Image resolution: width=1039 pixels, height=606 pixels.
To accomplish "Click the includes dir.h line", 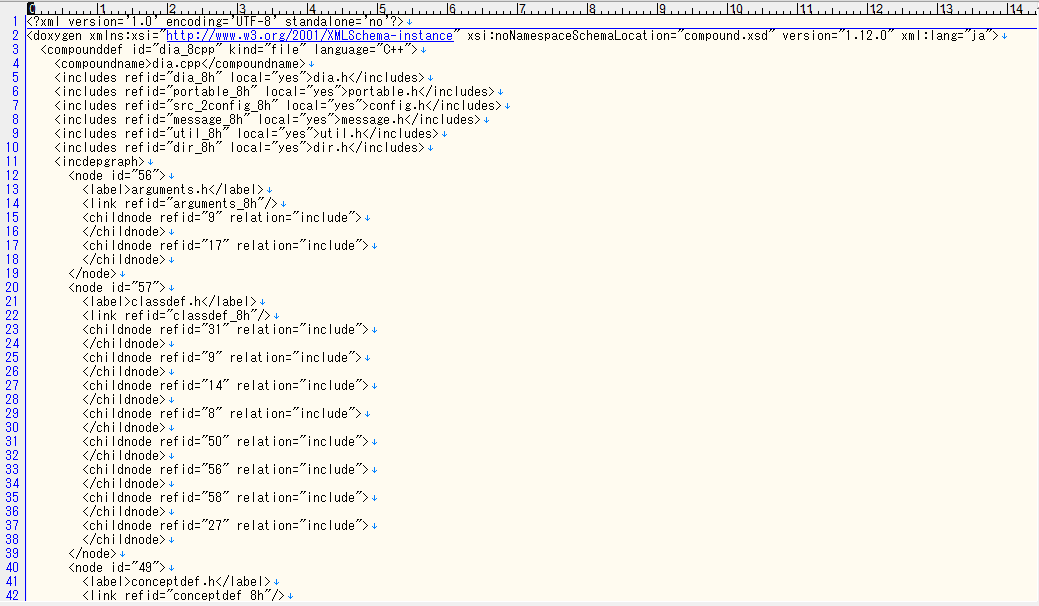I will [x=239, y=148].
